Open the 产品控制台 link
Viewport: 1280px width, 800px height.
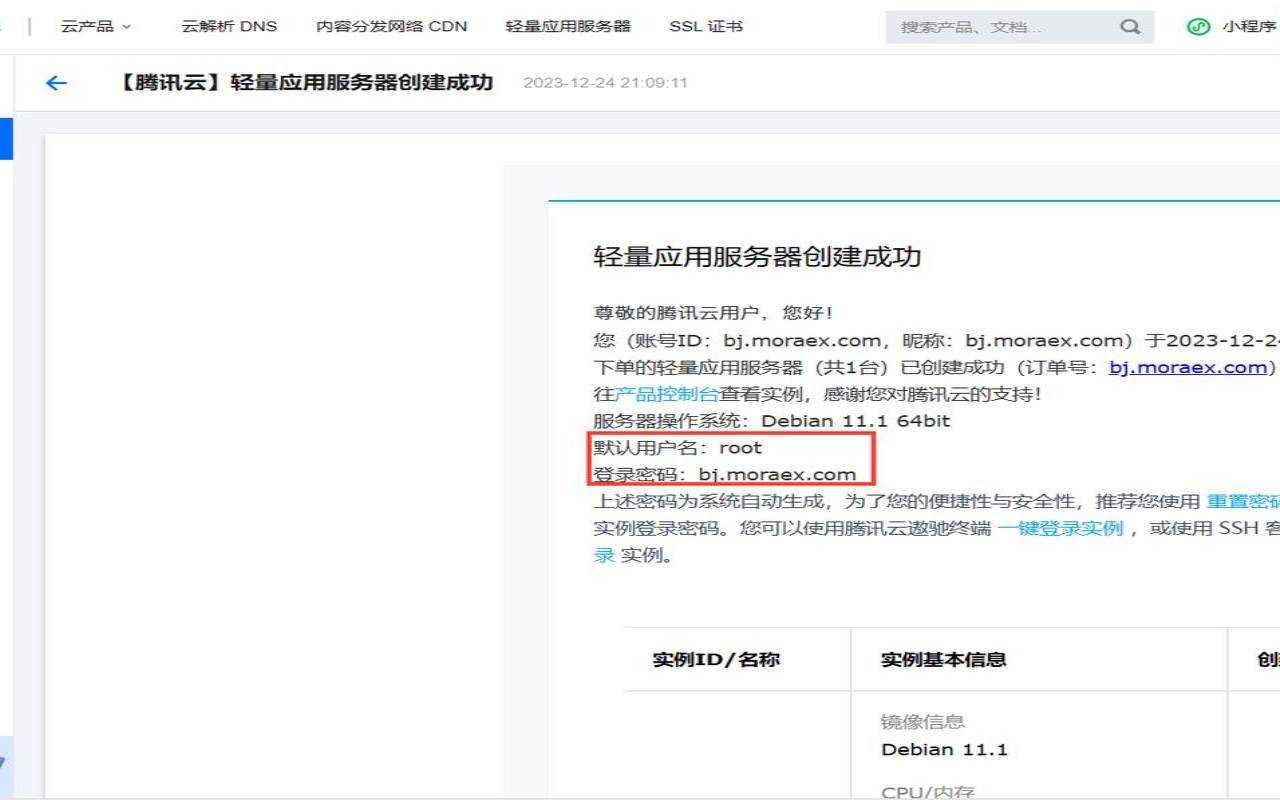tap(666, 394)
